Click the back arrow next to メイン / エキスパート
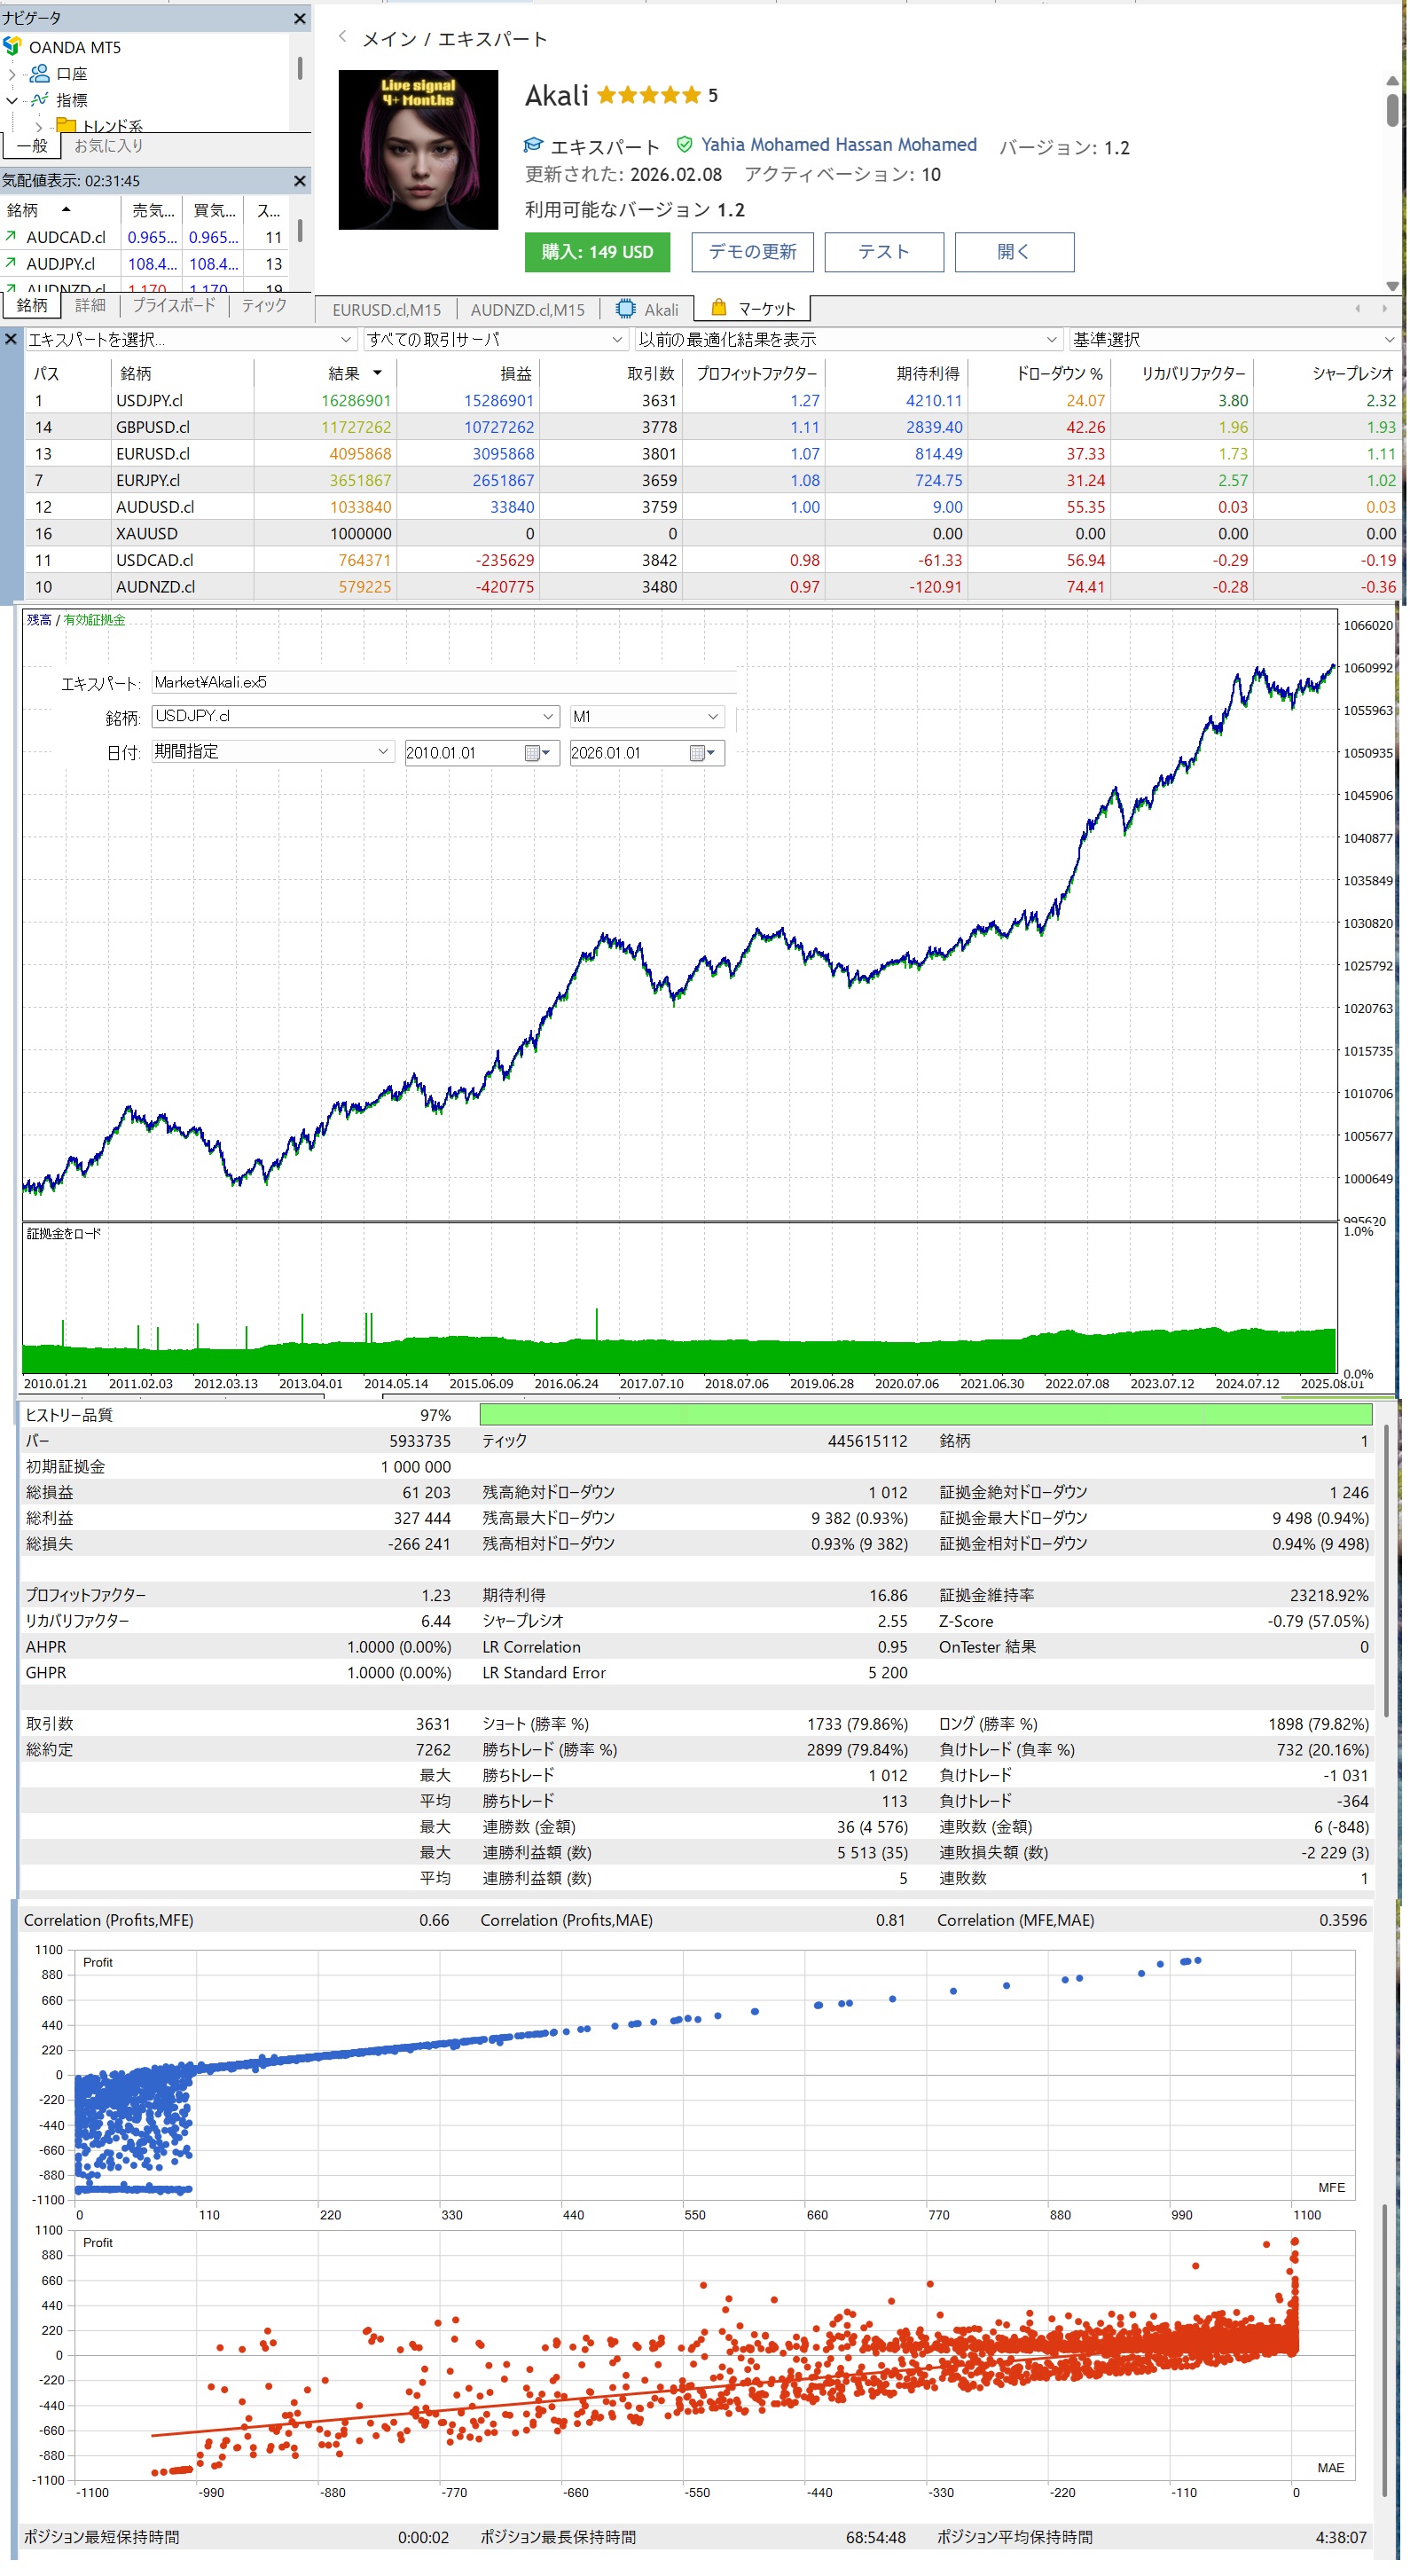1410x2576 pixels. tap(342, 37)
